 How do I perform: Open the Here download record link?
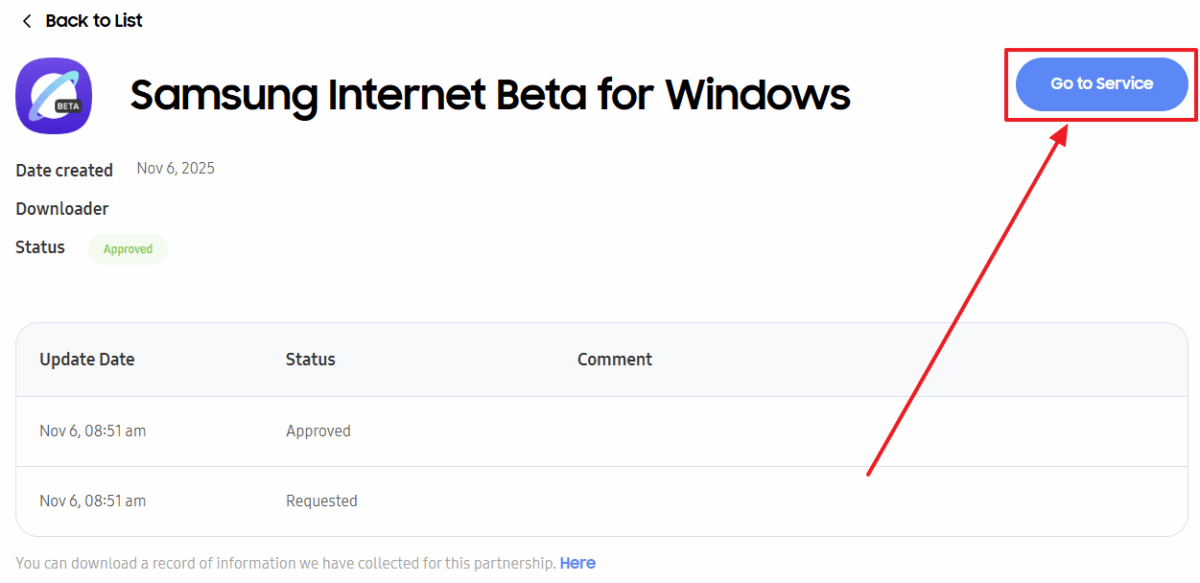(x=577, y=563)
